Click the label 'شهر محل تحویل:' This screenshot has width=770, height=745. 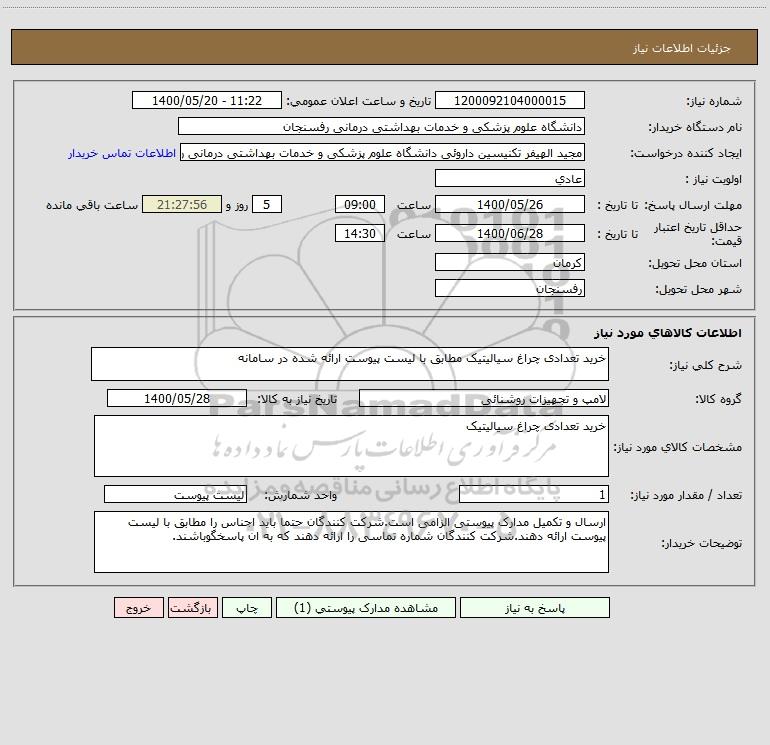[x=699, y=289]
